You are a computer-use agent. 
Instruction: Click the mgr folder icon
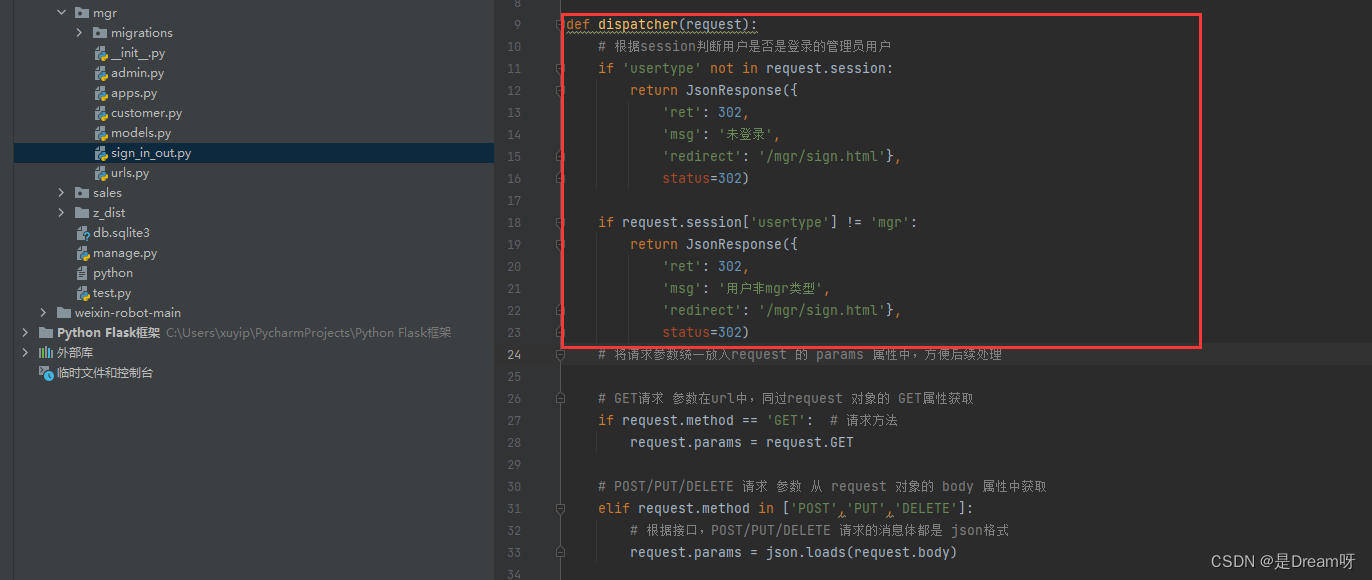pos(82,13)
